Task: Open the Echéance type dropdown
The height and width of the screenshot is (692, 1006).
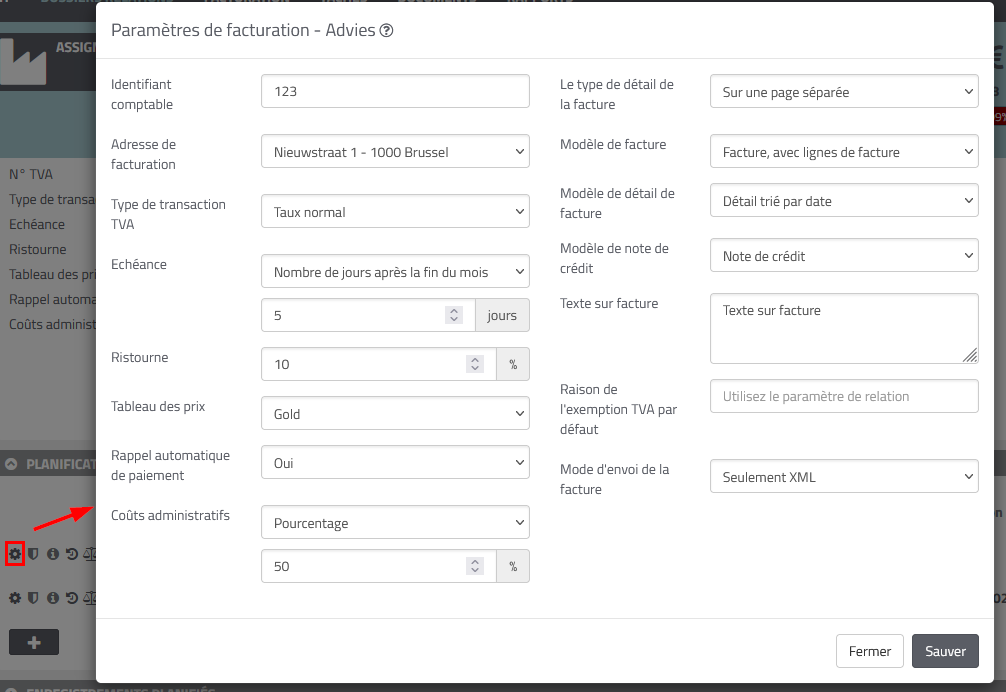Action: [x=395, y=271]
